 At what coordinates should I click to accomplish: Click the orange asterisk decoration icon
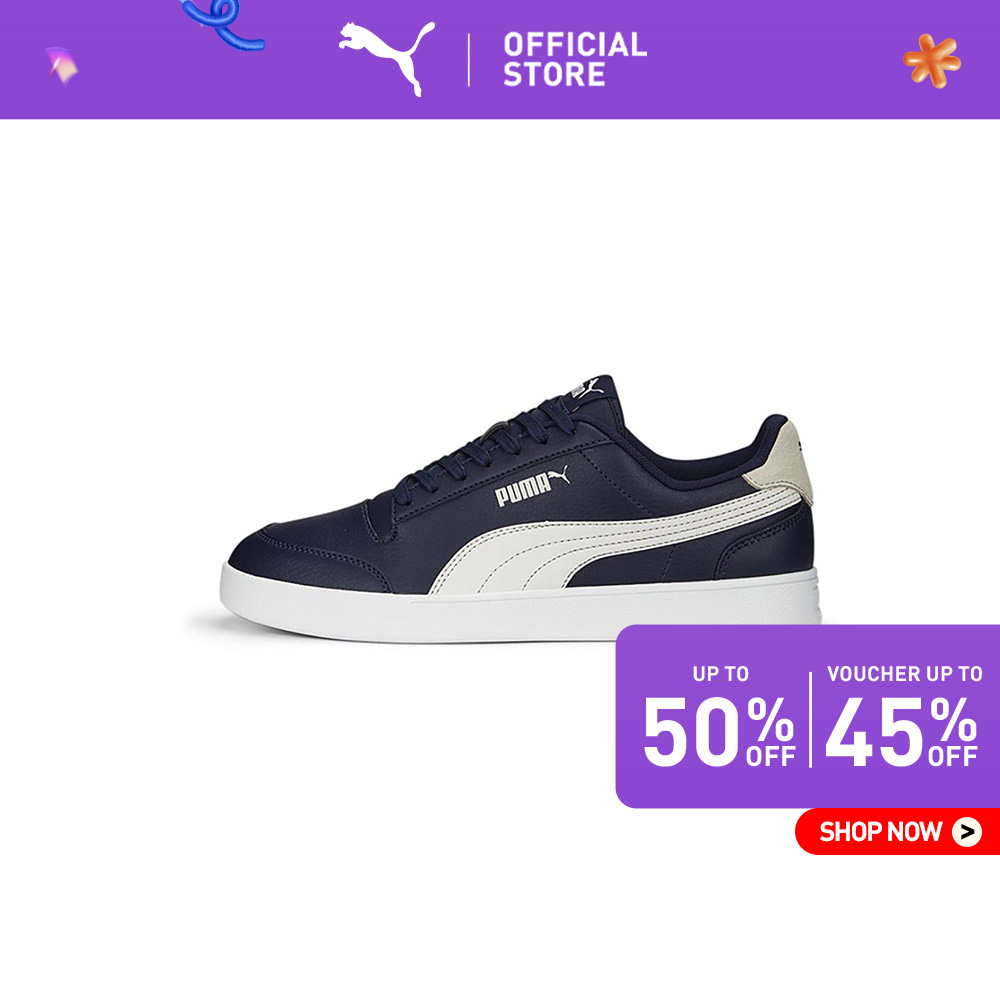[x=932, y=61]
